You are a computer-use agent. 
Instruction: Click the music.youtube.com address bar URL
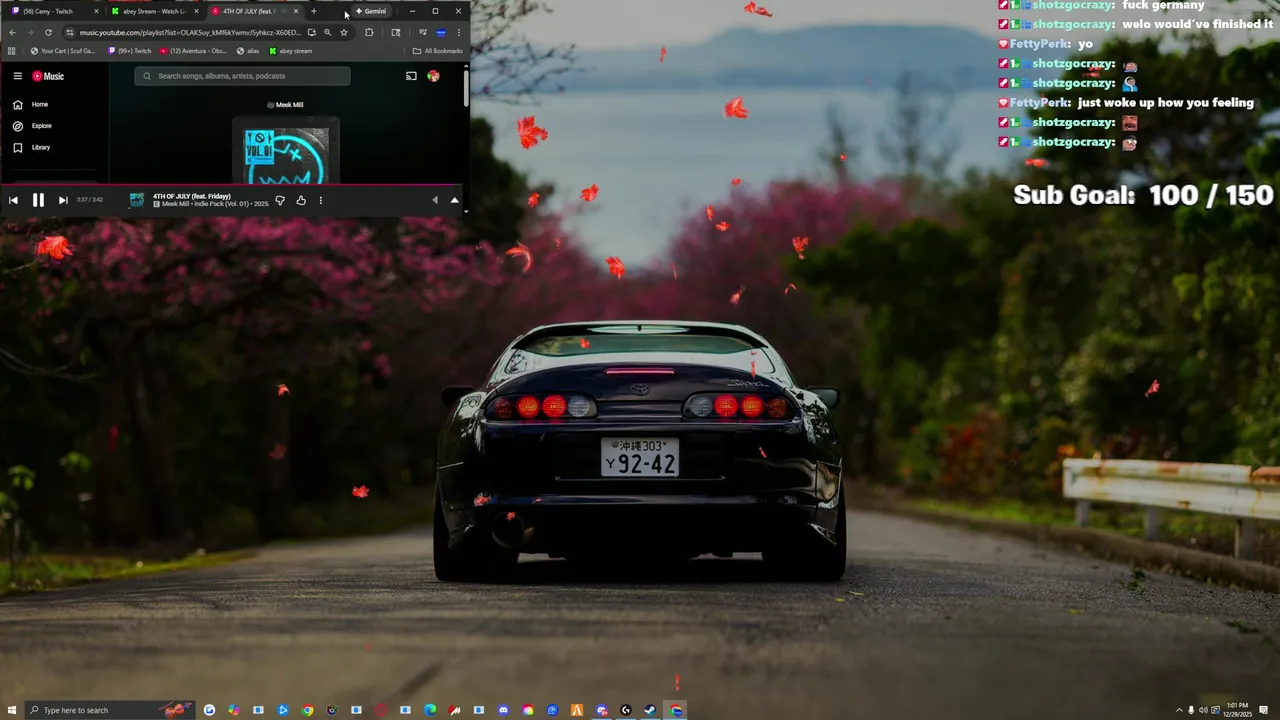coord(190,32)
